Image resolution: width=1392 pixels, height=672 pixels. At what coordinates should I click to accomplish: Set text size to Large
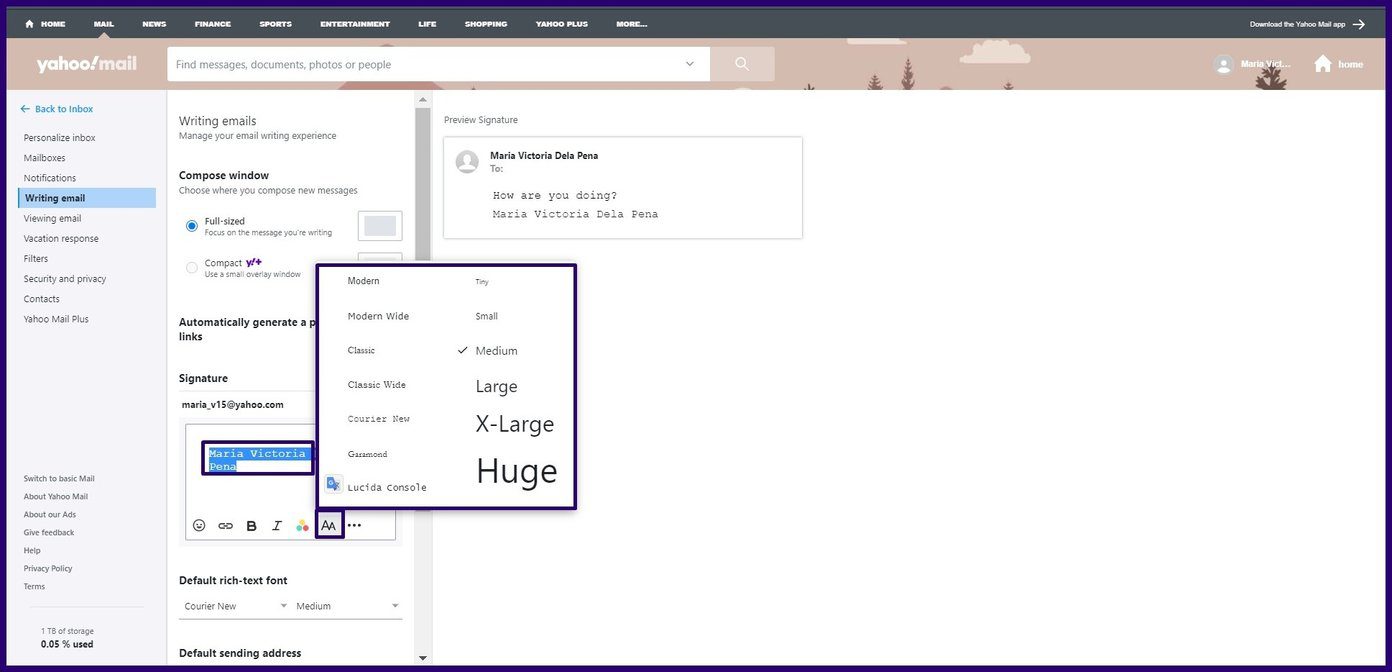coord(496,386)
